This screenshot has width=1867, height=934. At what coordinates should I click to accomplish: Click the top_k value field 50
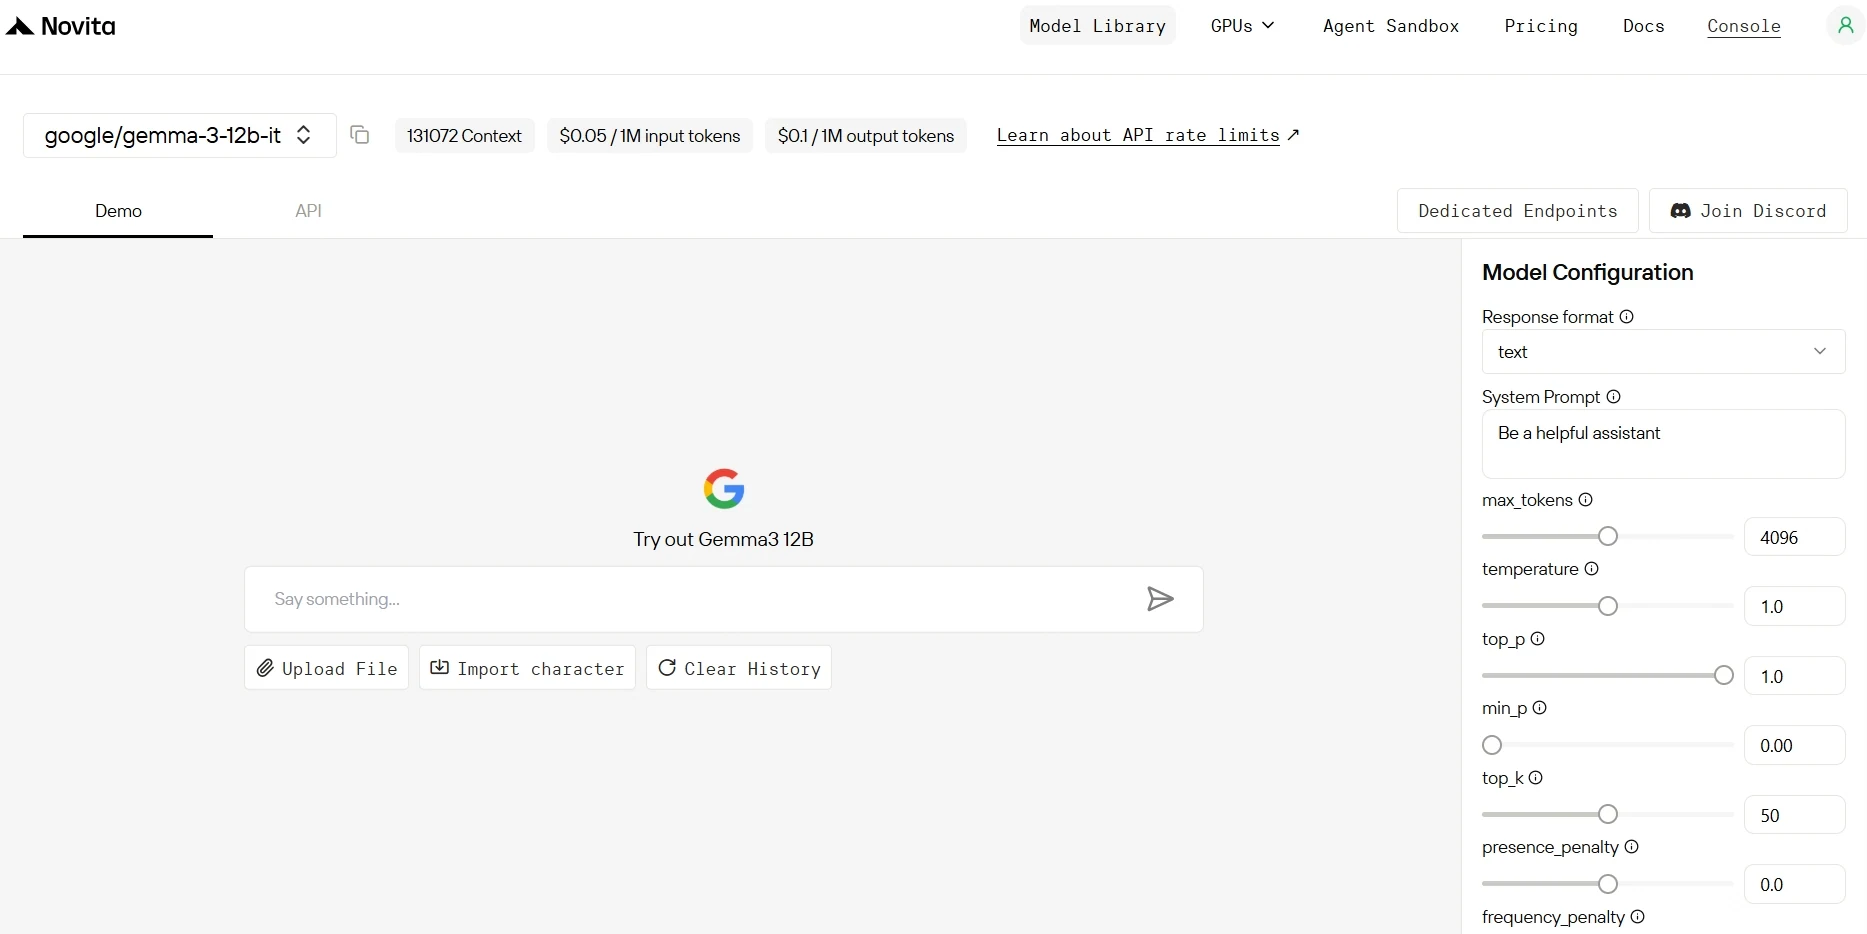[x=1794, y=815]
